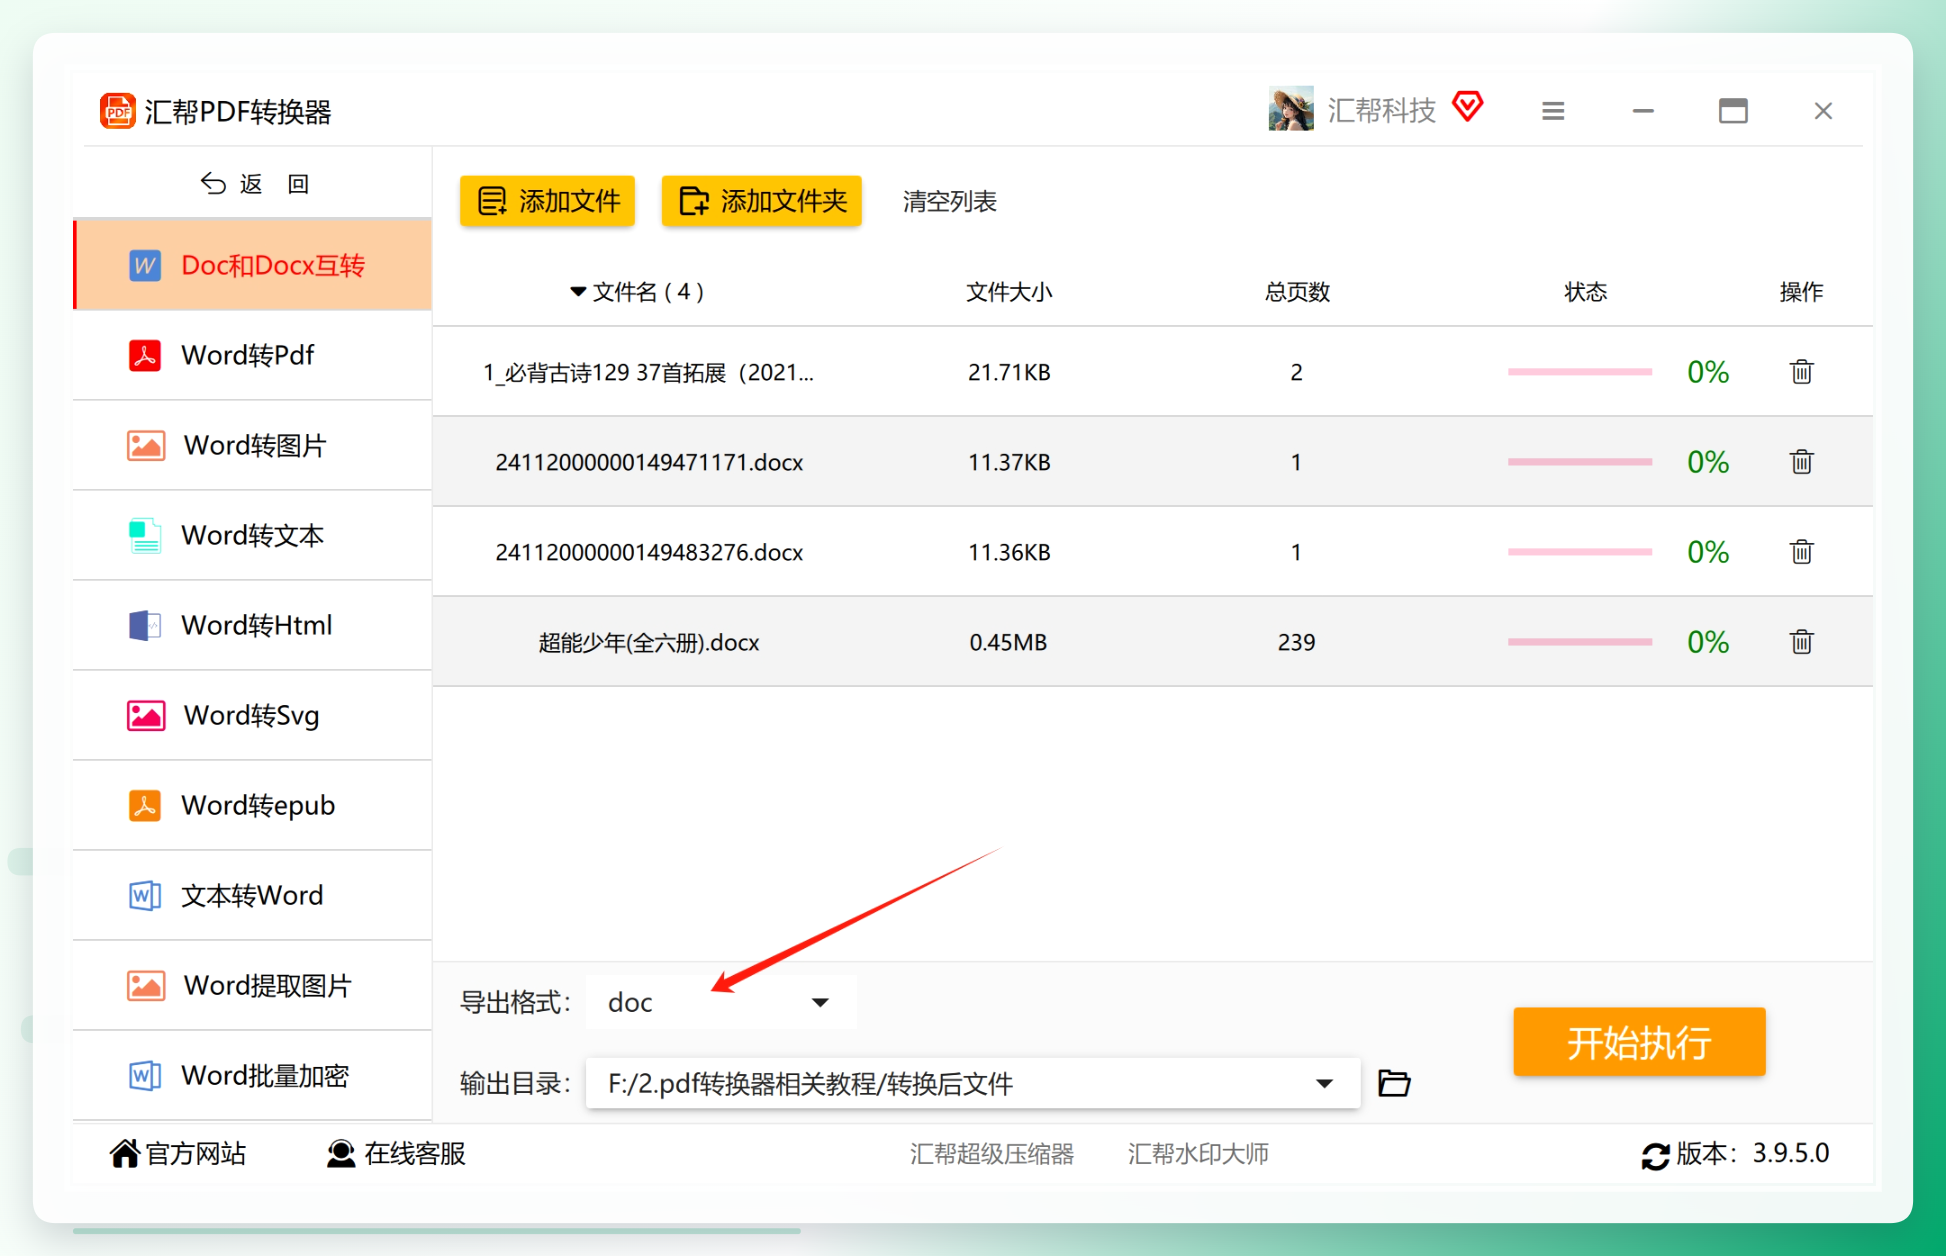Click the horizontal scrollbar under the window

[x=437, y=1231]
